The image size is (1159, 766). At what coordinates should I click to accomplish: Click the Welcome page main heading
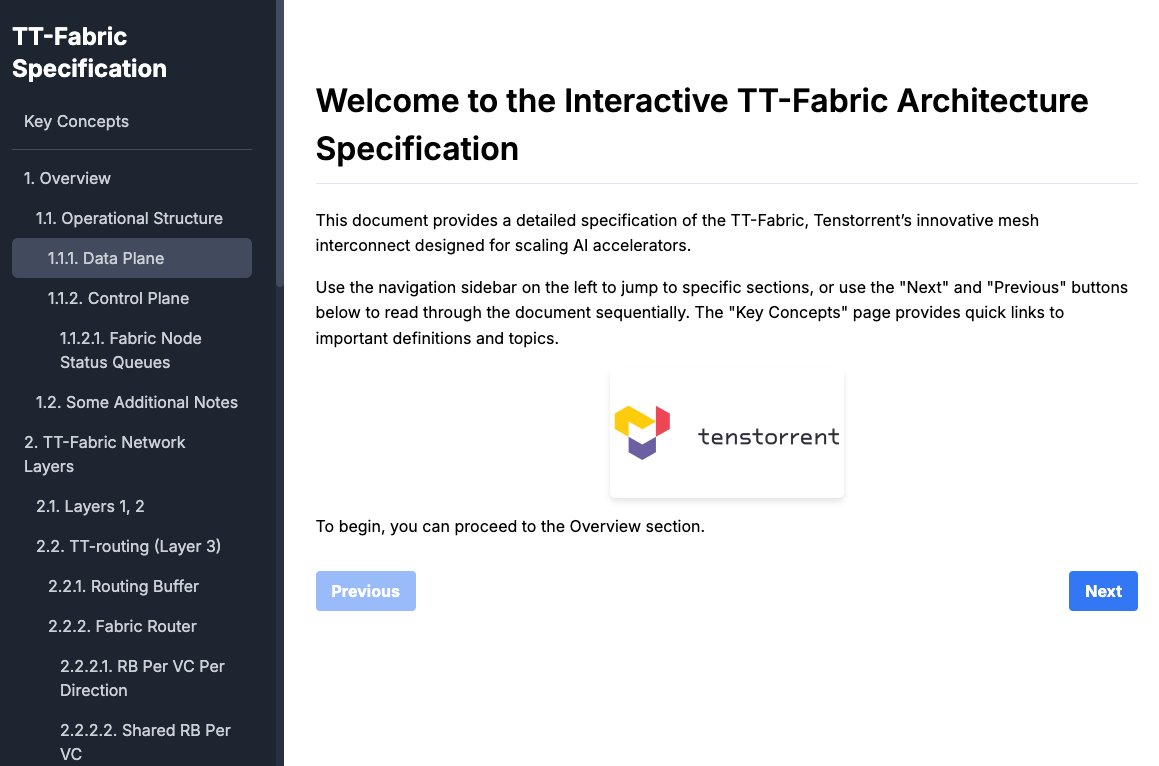point(701,124)
